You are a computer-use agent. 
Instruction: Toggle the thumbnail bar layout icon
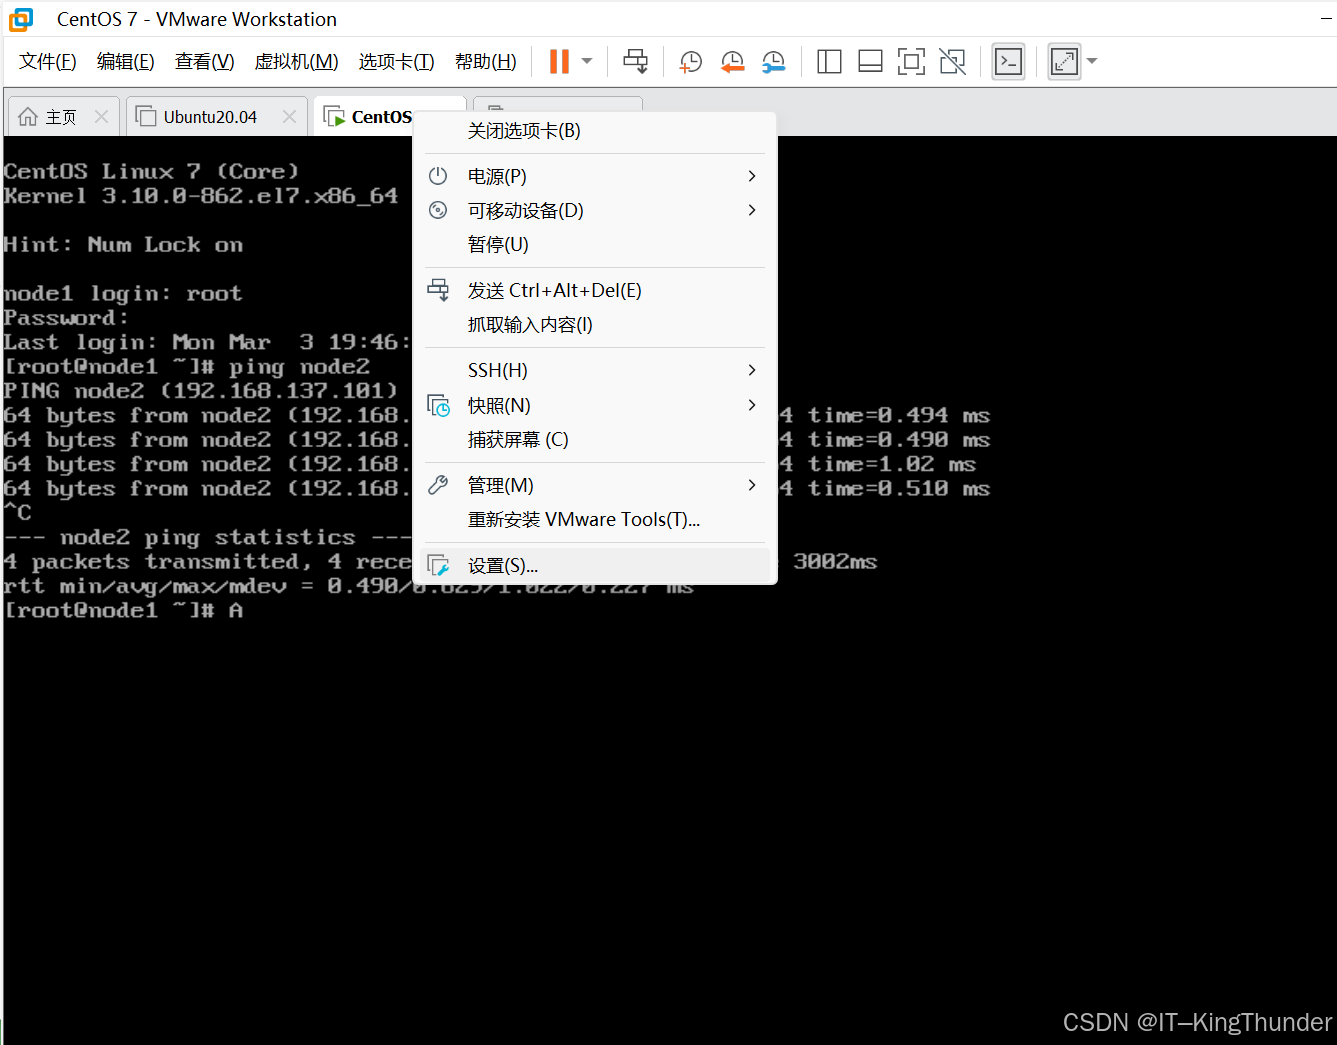(870, 62)
